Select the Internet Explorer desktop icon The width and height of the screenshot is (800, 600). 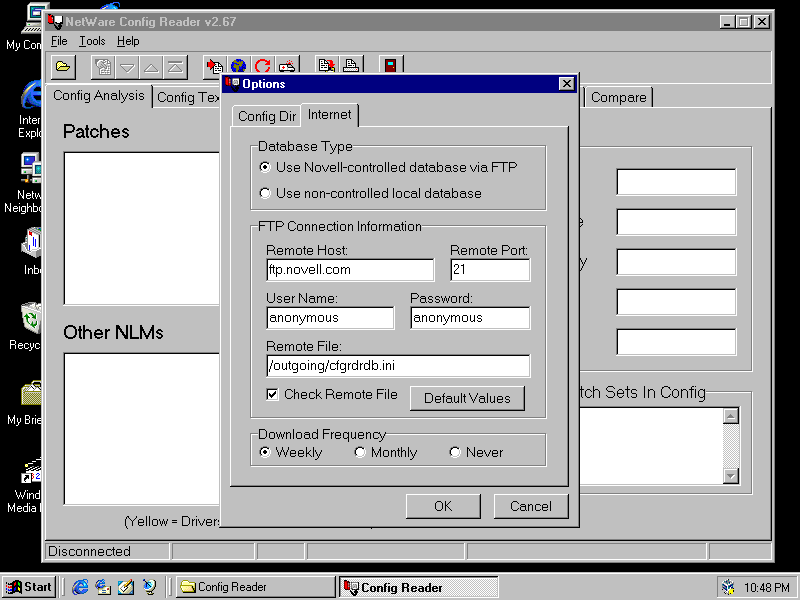pos(30,108)
